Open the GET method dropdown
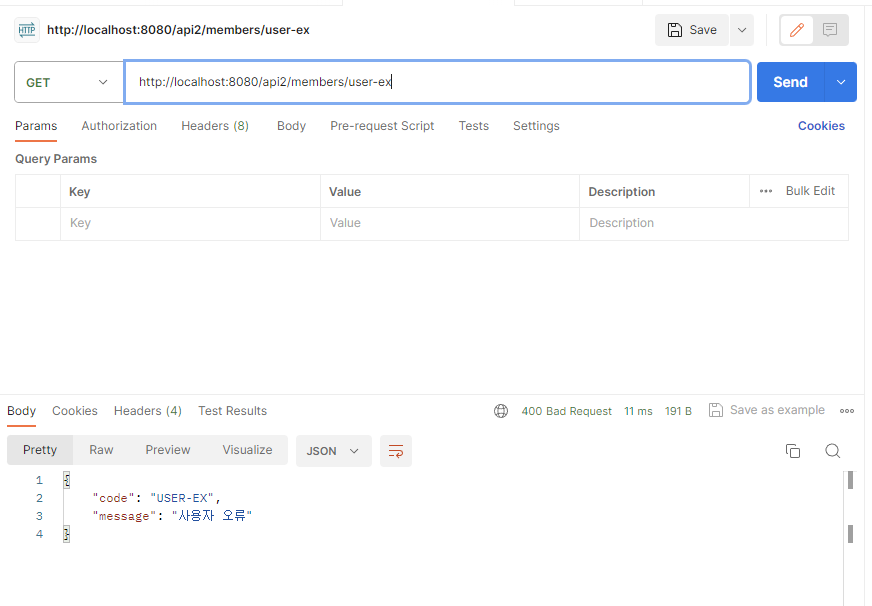 coord(68,82)
